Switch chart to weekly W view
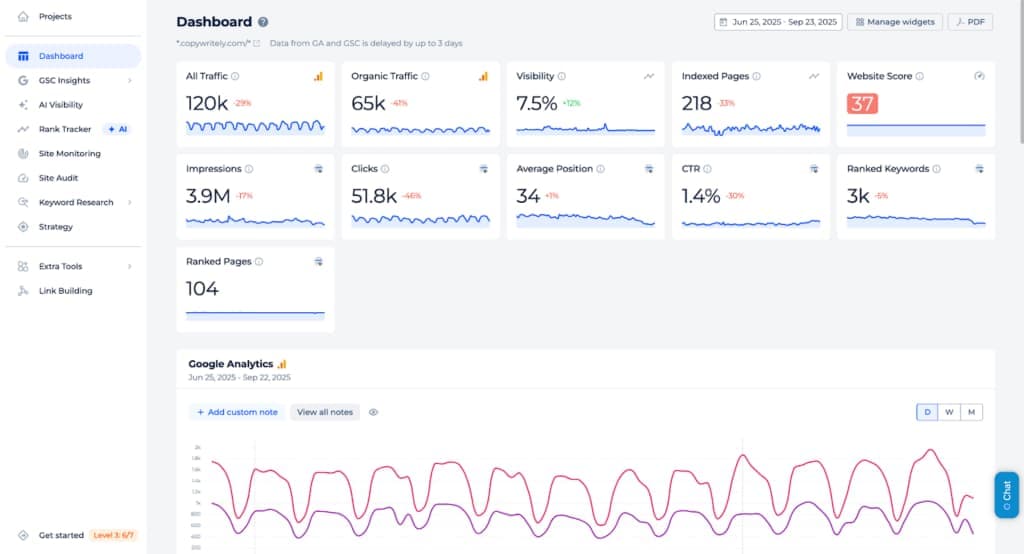 pos(950,412)
